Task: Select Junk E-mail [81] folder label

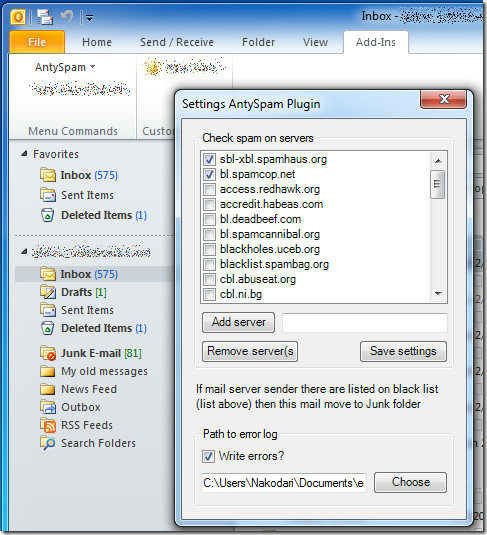Action: pos(101,353)
